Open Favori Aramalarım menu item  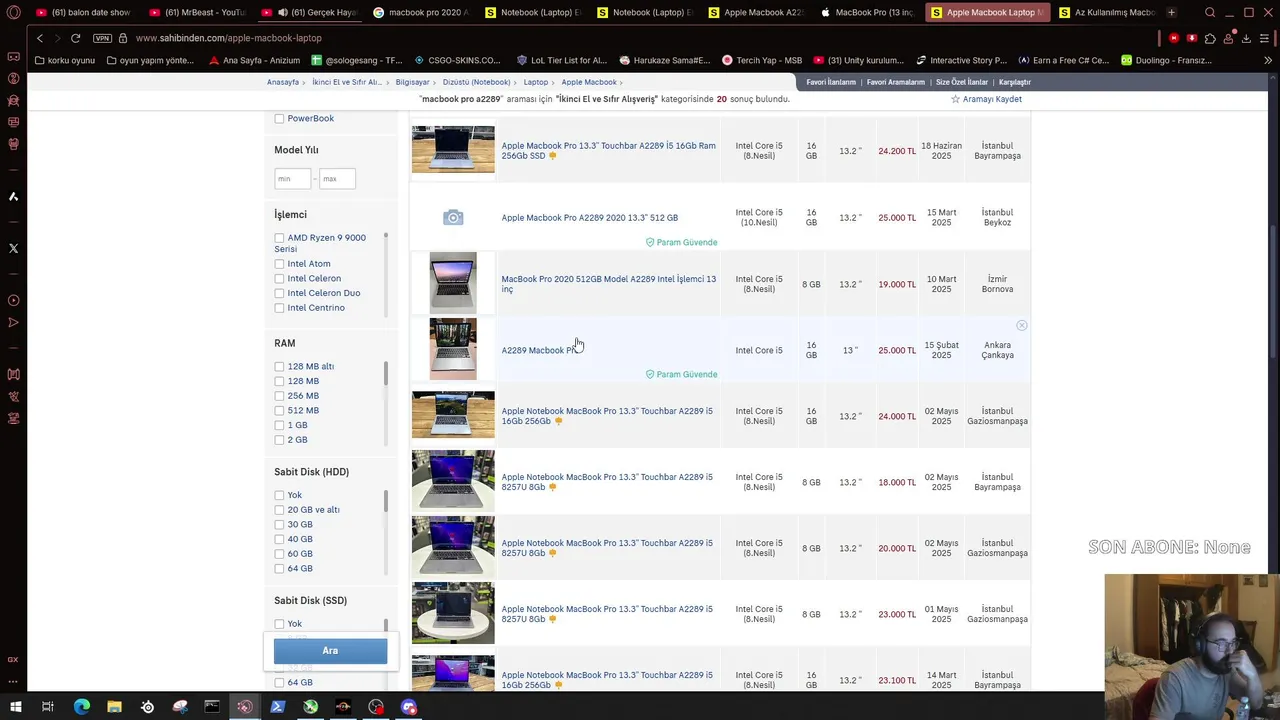coord(896,82)
